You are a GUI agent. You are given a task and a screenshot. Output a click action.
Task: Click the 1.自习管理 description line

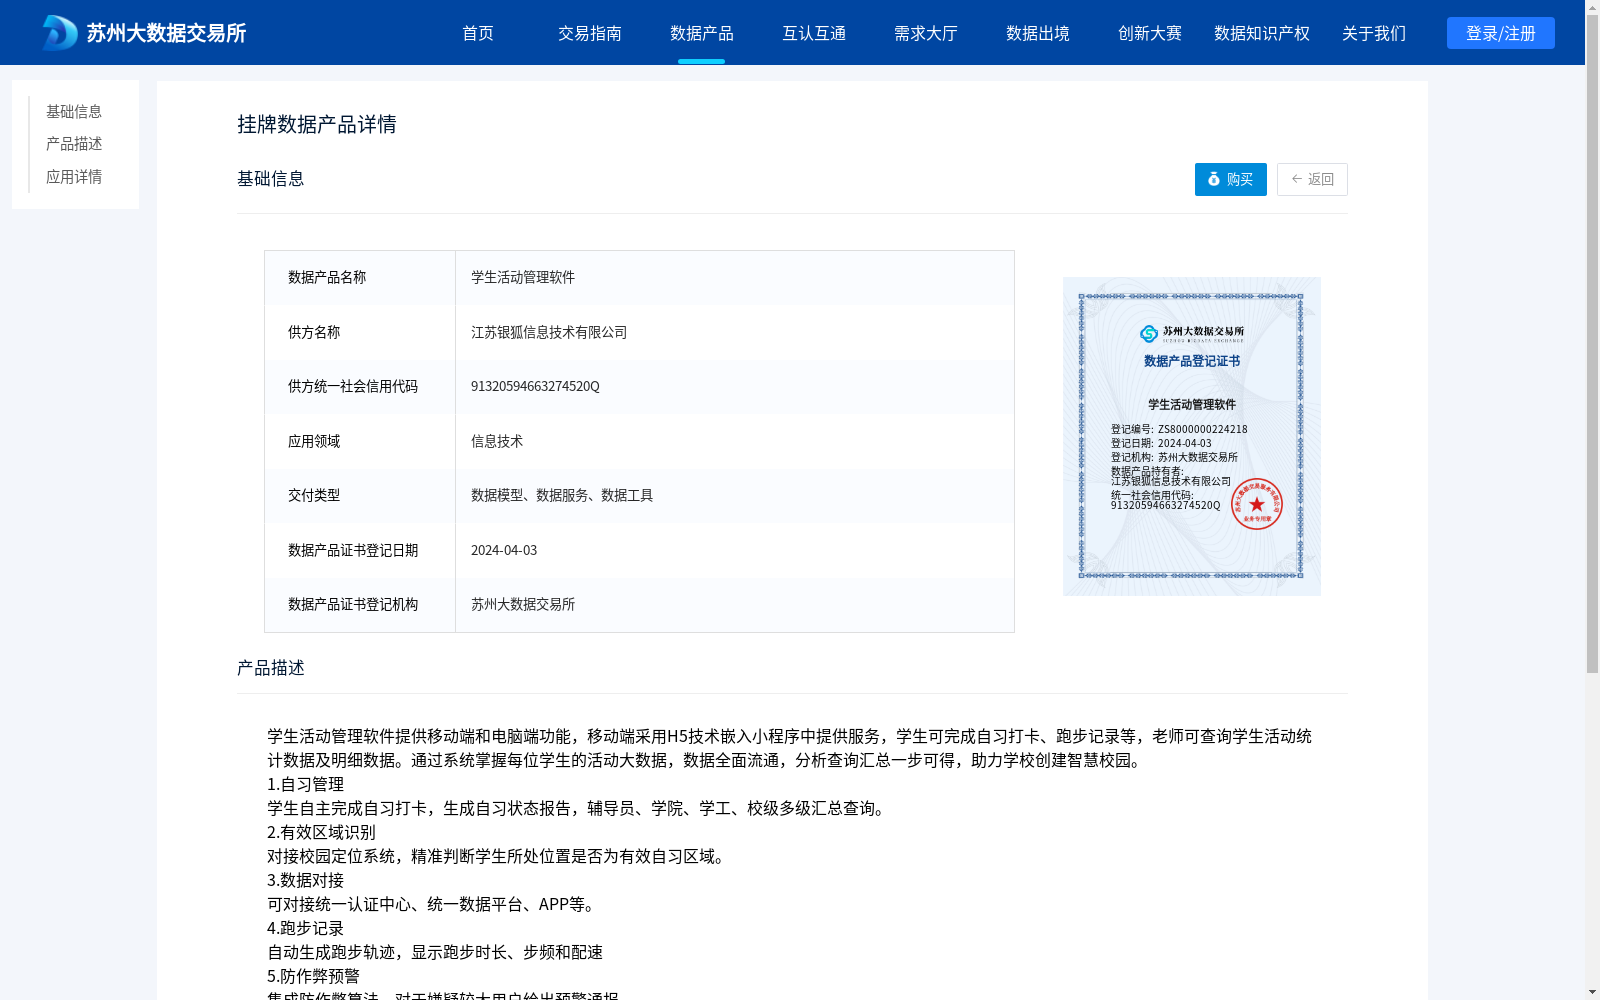305,784
